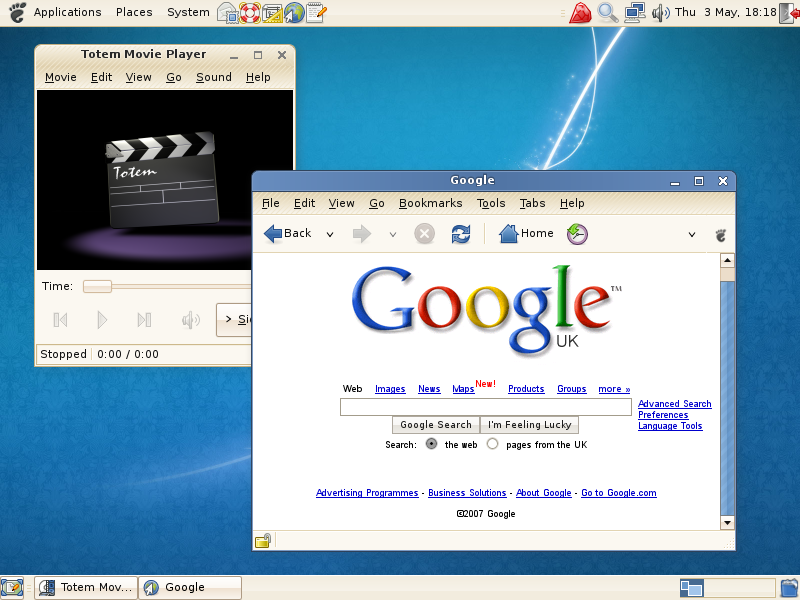Screen dimensions: 800x600
Task: Click the browser vertical scrollbar down arrow
Action: click(727, 522)
